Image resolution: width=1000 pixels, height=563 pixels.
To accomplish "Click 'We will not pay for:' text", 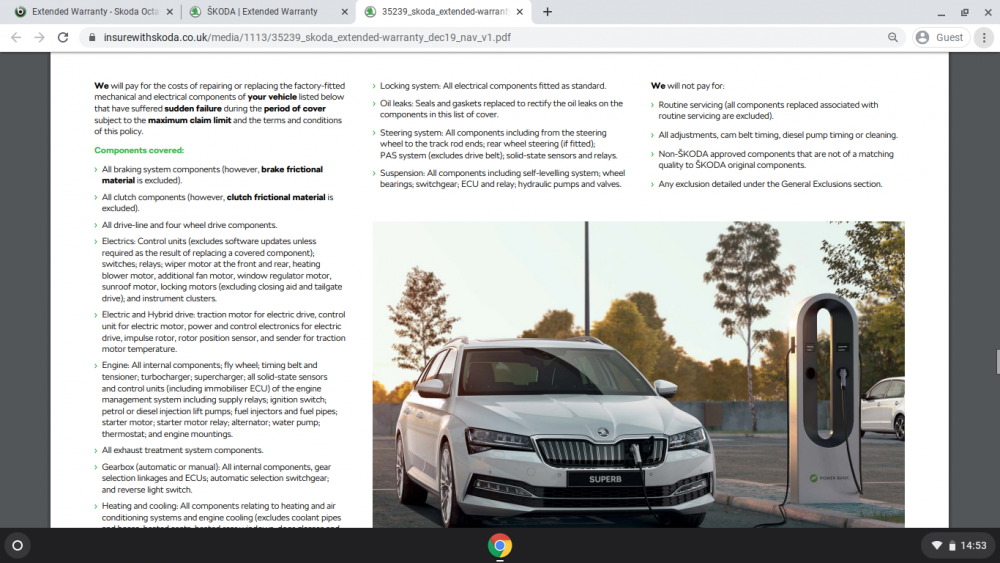I will click(688, 85).
